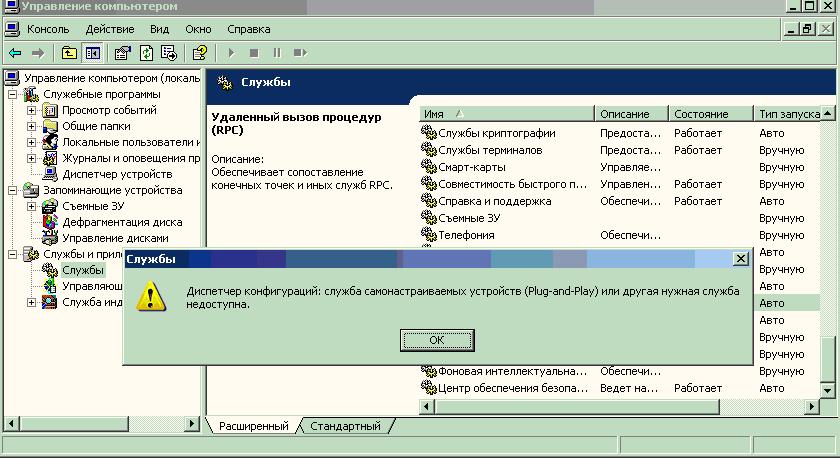Click the Help question mark toolbar icon
840x458 pixels.
tap(200, 53)
